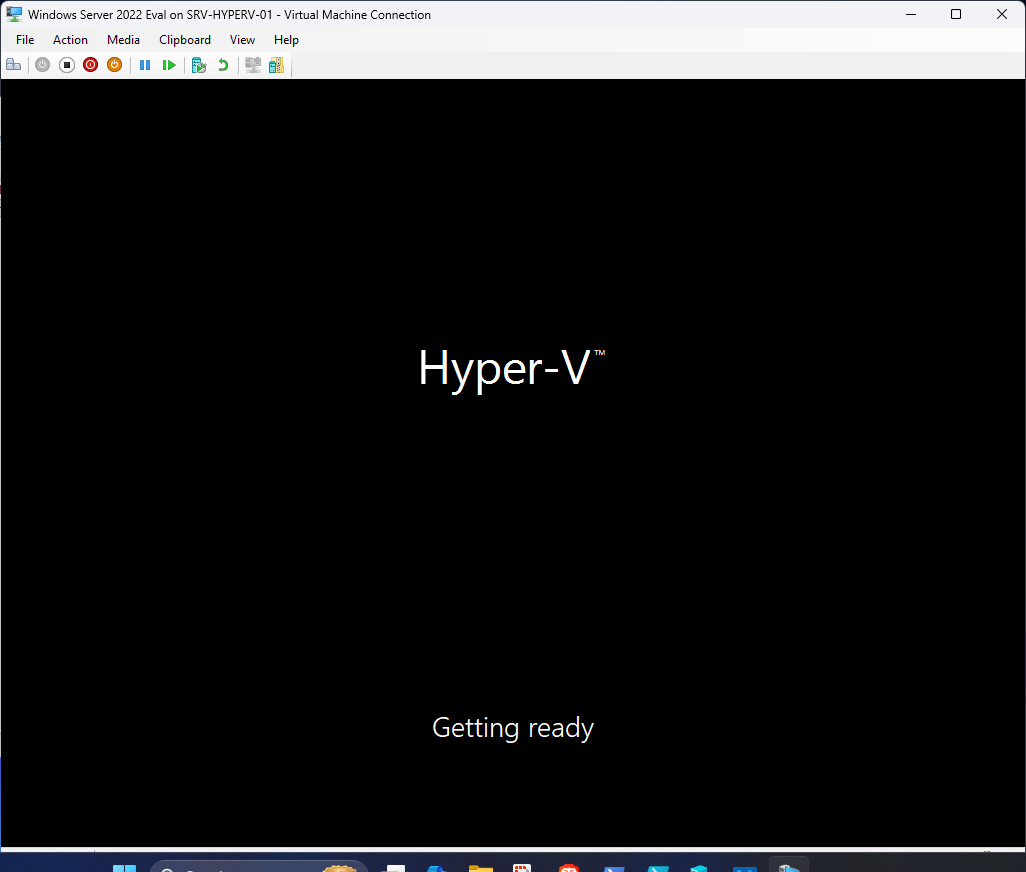Open the Action menu
The image size is (1026, 872).
pyautogui.click(x=70, y=40)
